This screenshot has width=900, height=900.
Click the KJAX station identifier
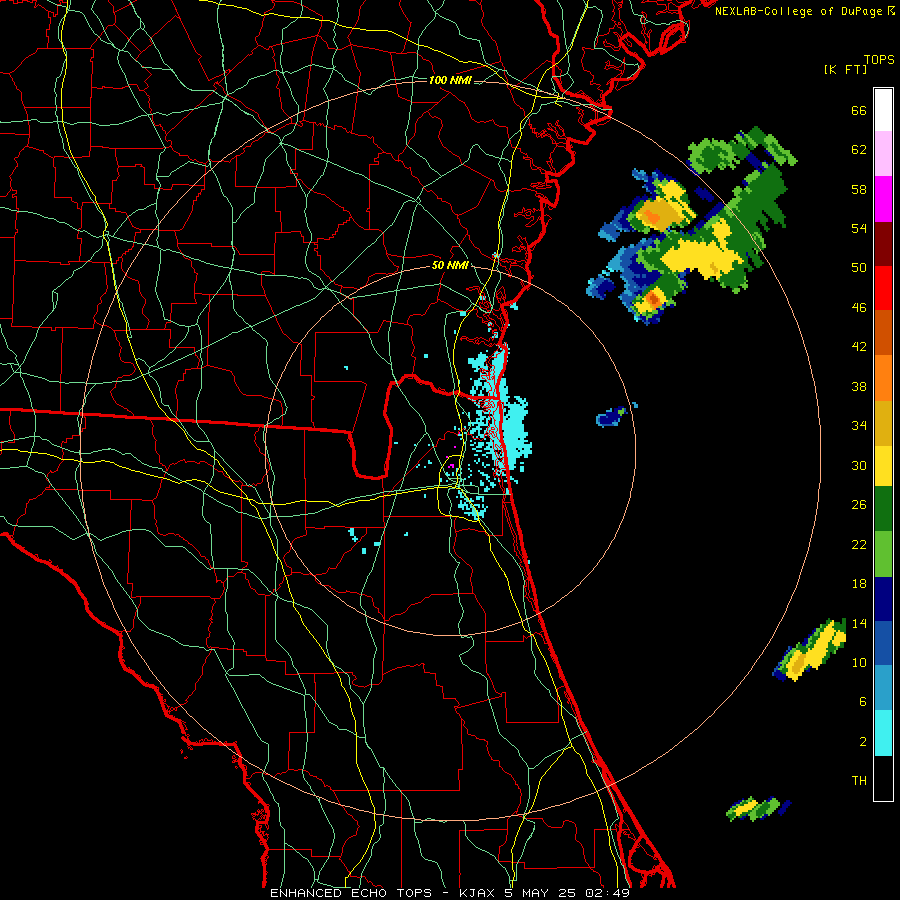click(x=478, y=893)
